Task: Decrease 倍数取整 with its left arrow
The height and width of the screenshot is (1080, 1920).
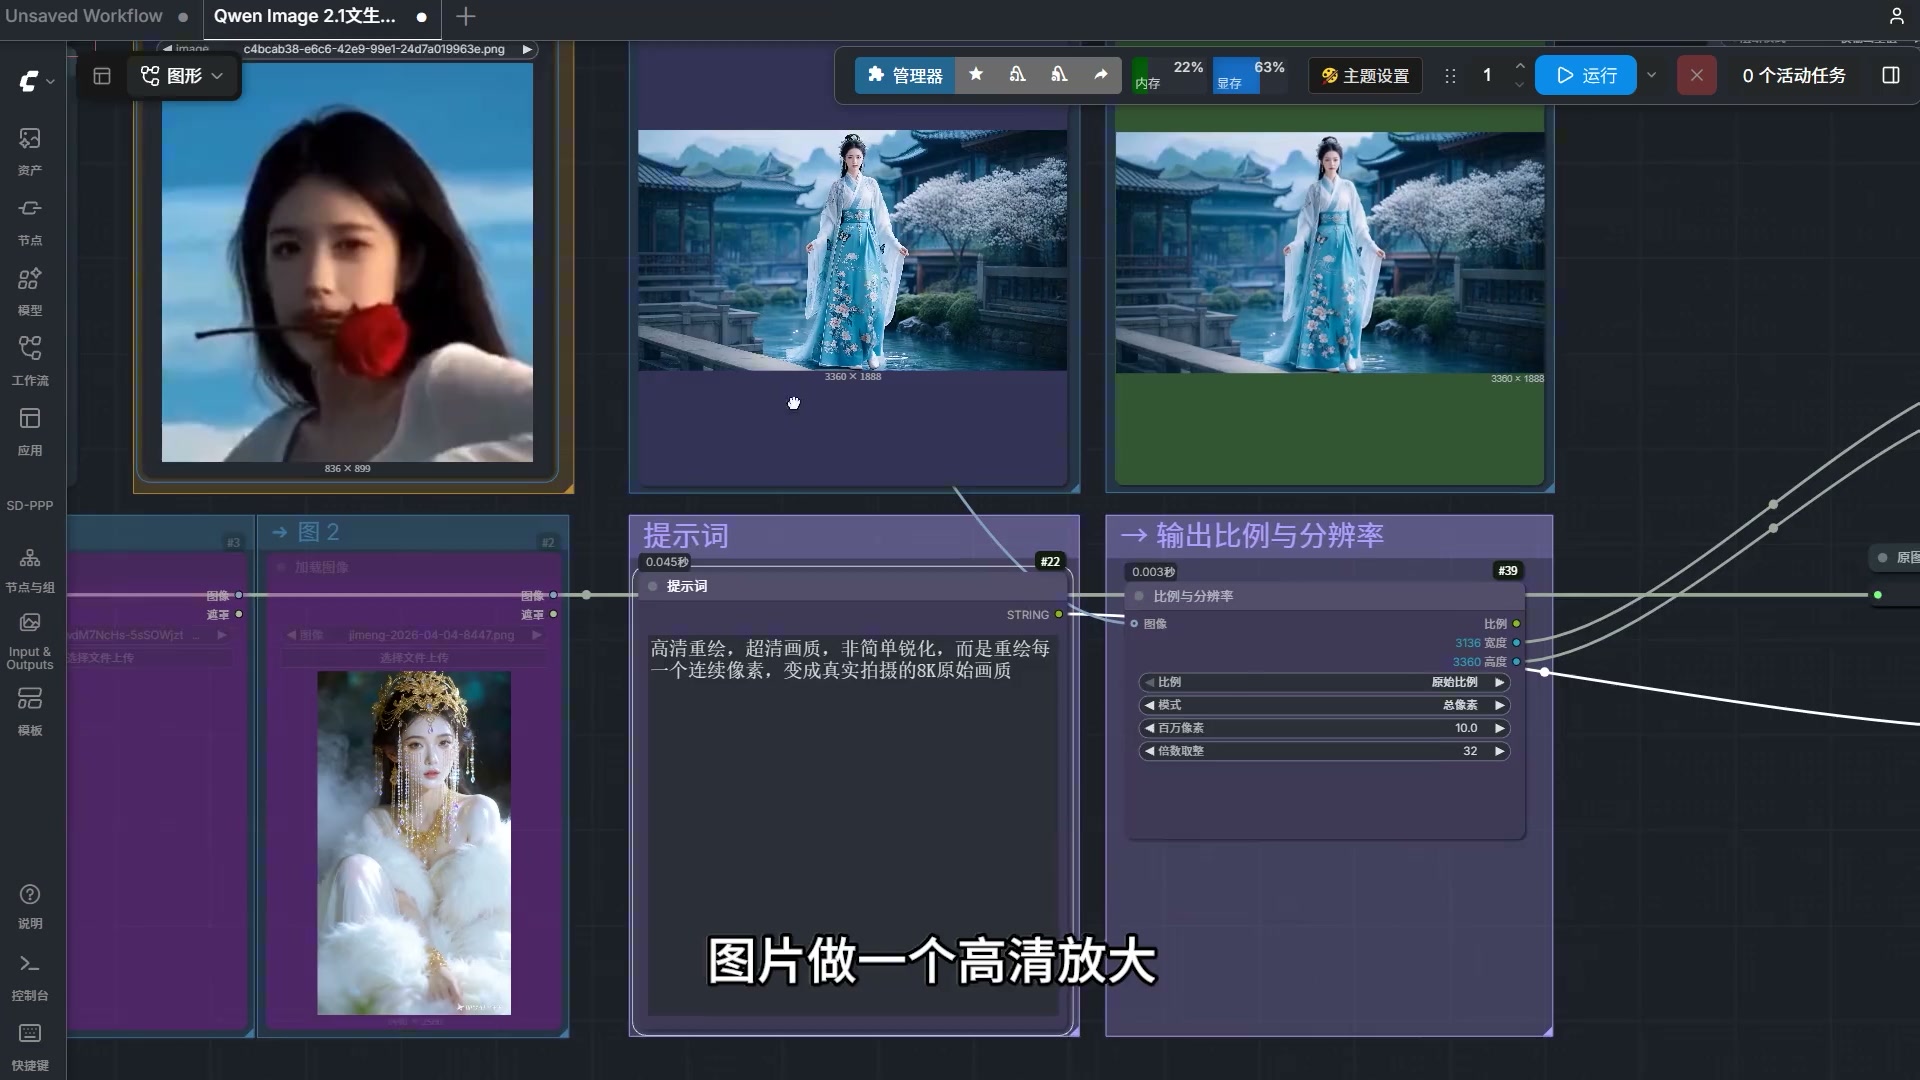Action: [x=1149, y=751]
